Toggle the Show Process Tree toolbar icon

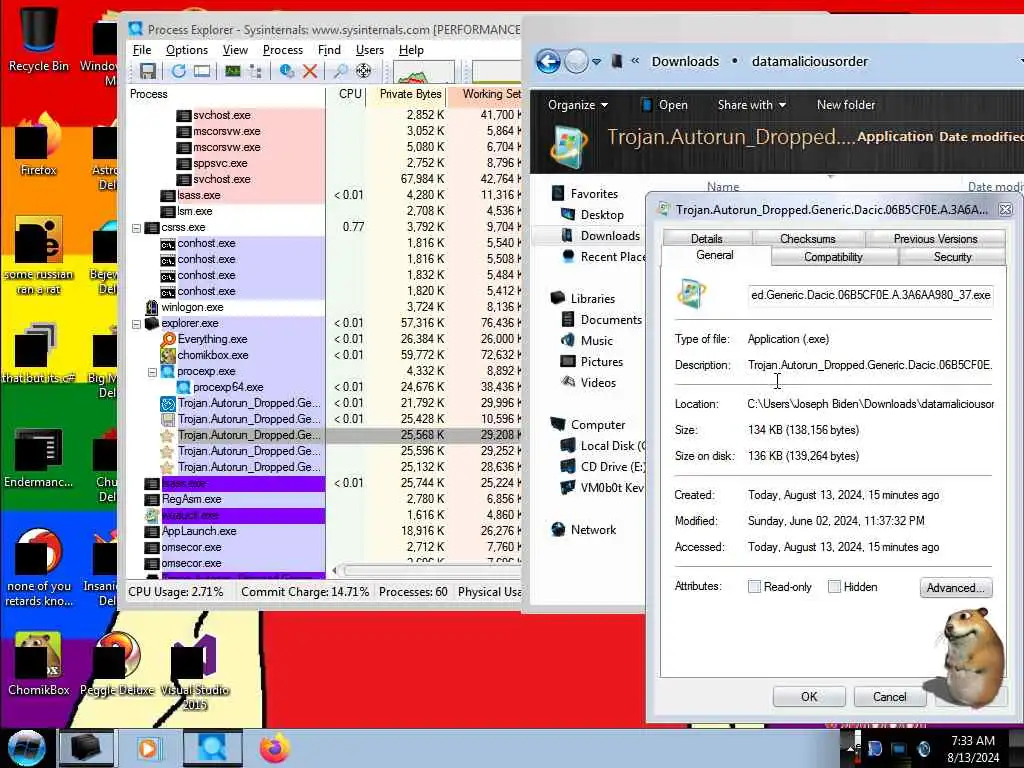click(x=255, y=71)
